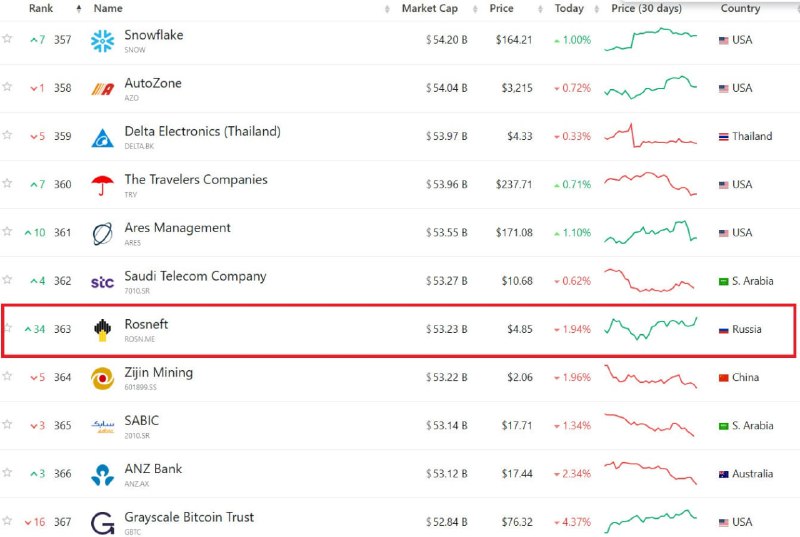
Task: Click the USA flag in AutoZone row
Action: tap(723, 89)
